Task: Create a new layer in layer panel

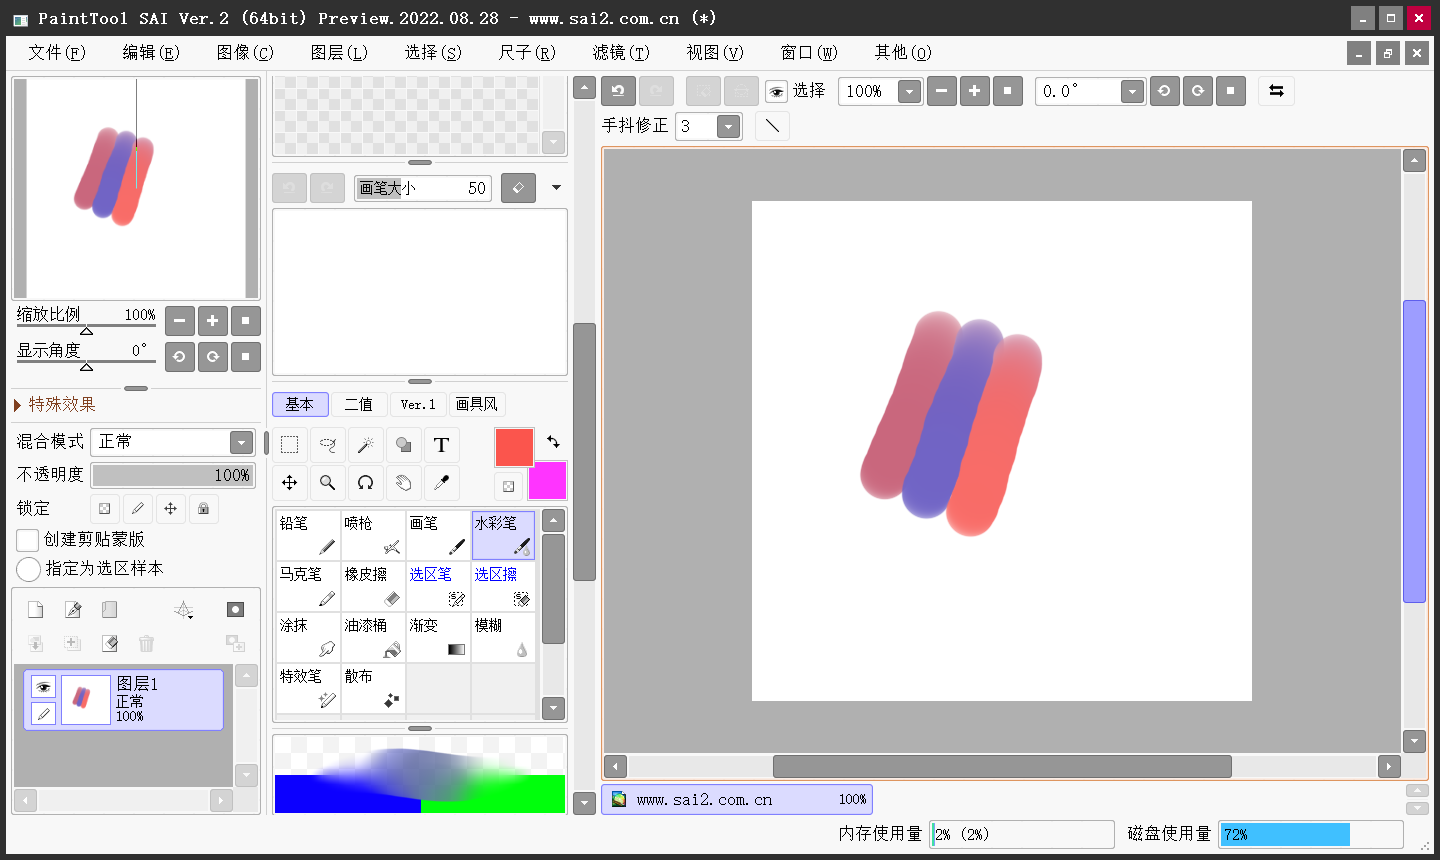Action: [x=35, y=610]
